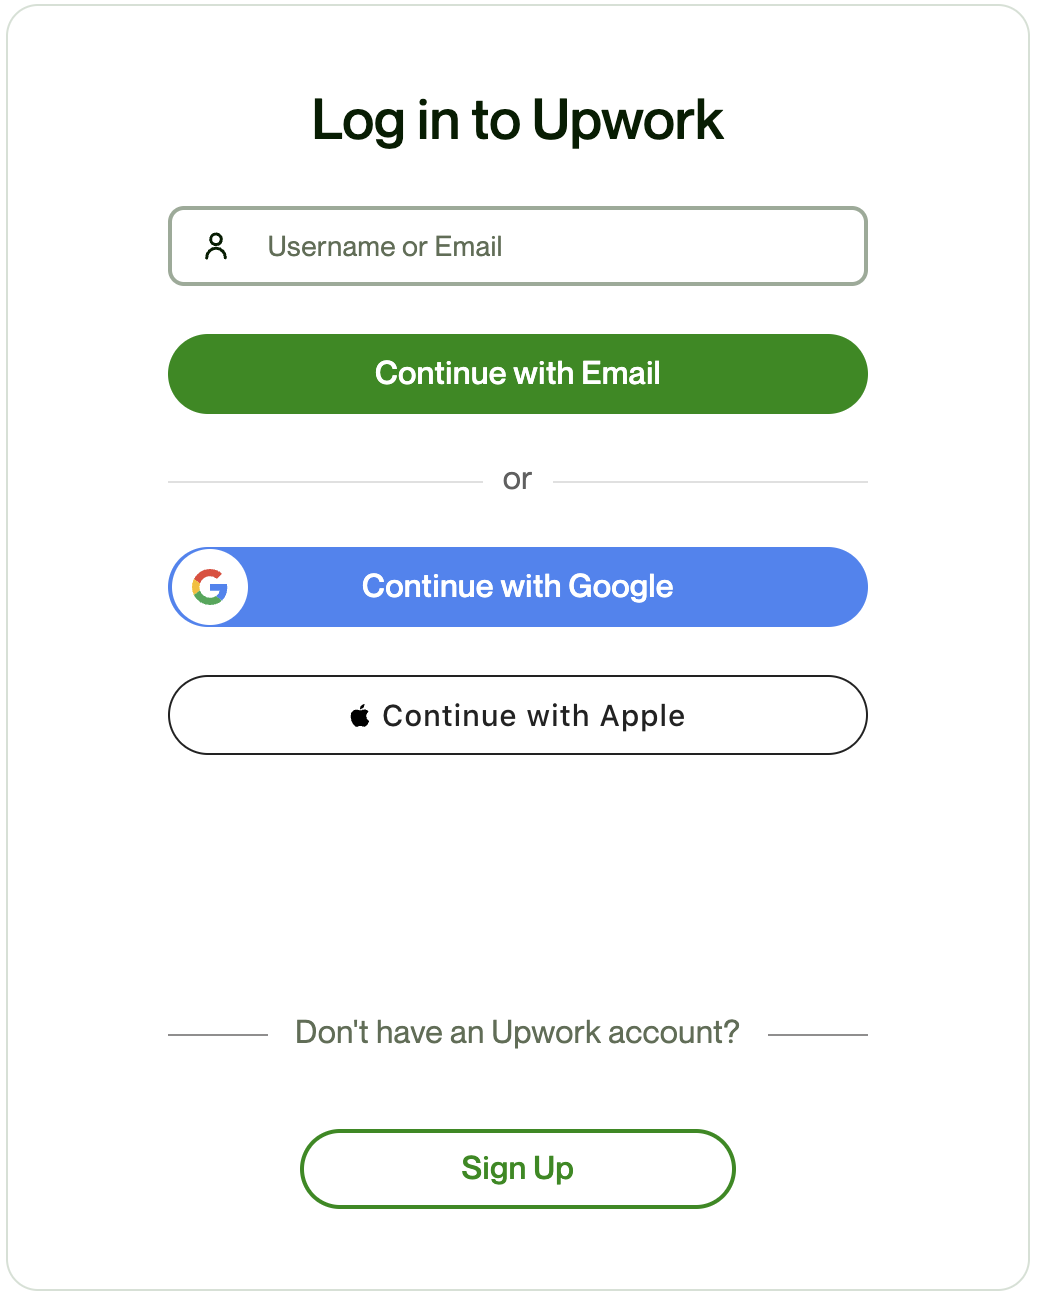
Task: Click the "Log in to Upwork" heading
Action: point(518,120)
